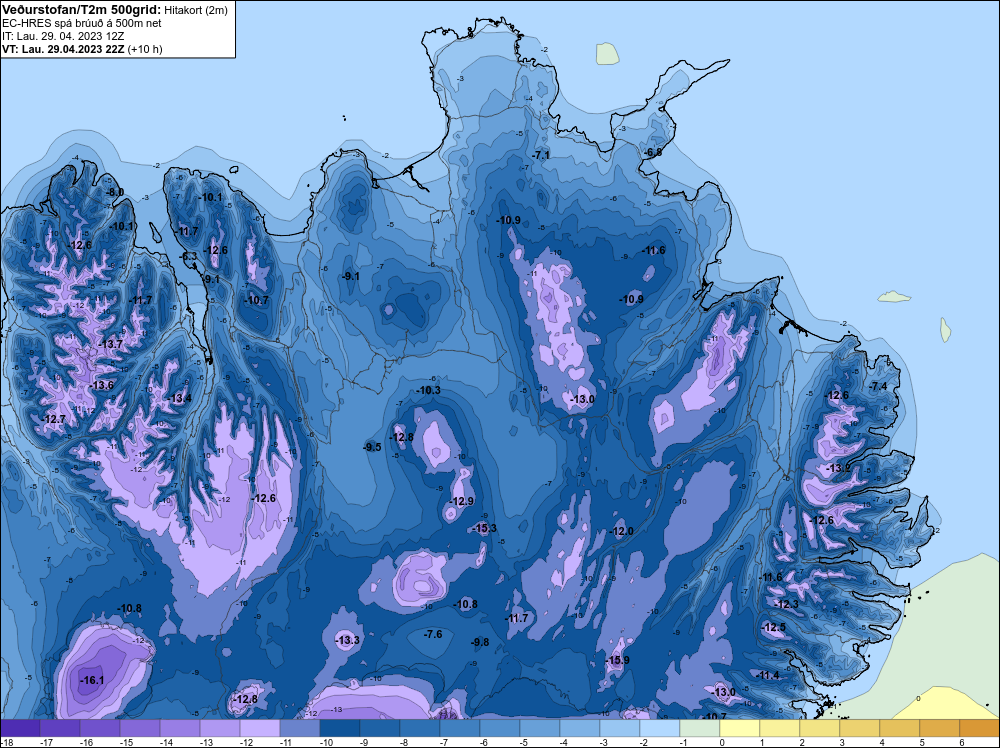Click the -13.4 temperature reading
The image size is (1000, 748).
click(x=179, y=399)
